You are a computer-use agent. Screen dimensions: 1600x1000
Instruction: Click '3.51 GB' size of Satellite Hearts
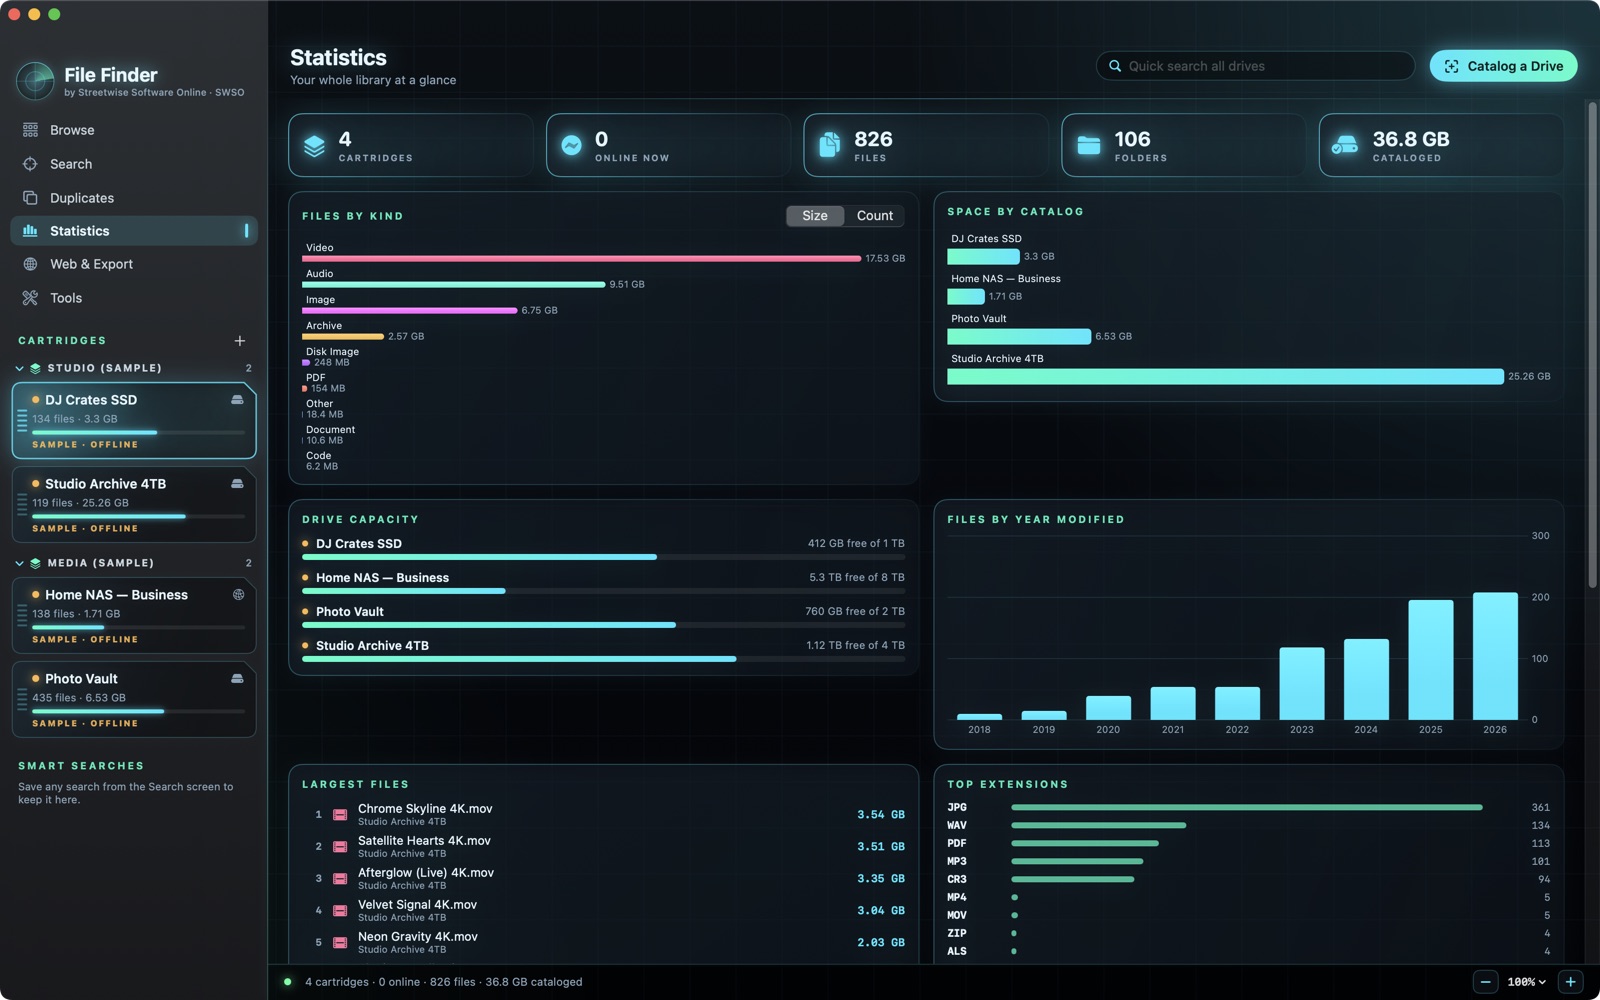(881, 846)
